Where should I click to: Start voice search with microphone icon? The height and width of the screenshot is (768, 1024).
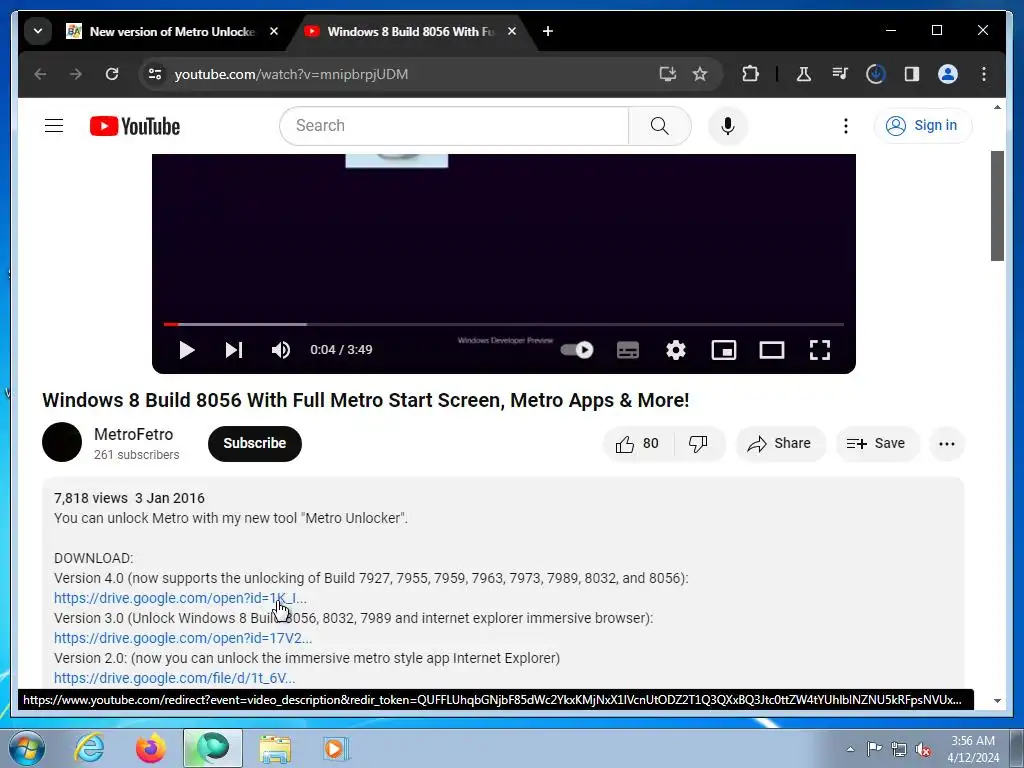click(x=728, y=125)
